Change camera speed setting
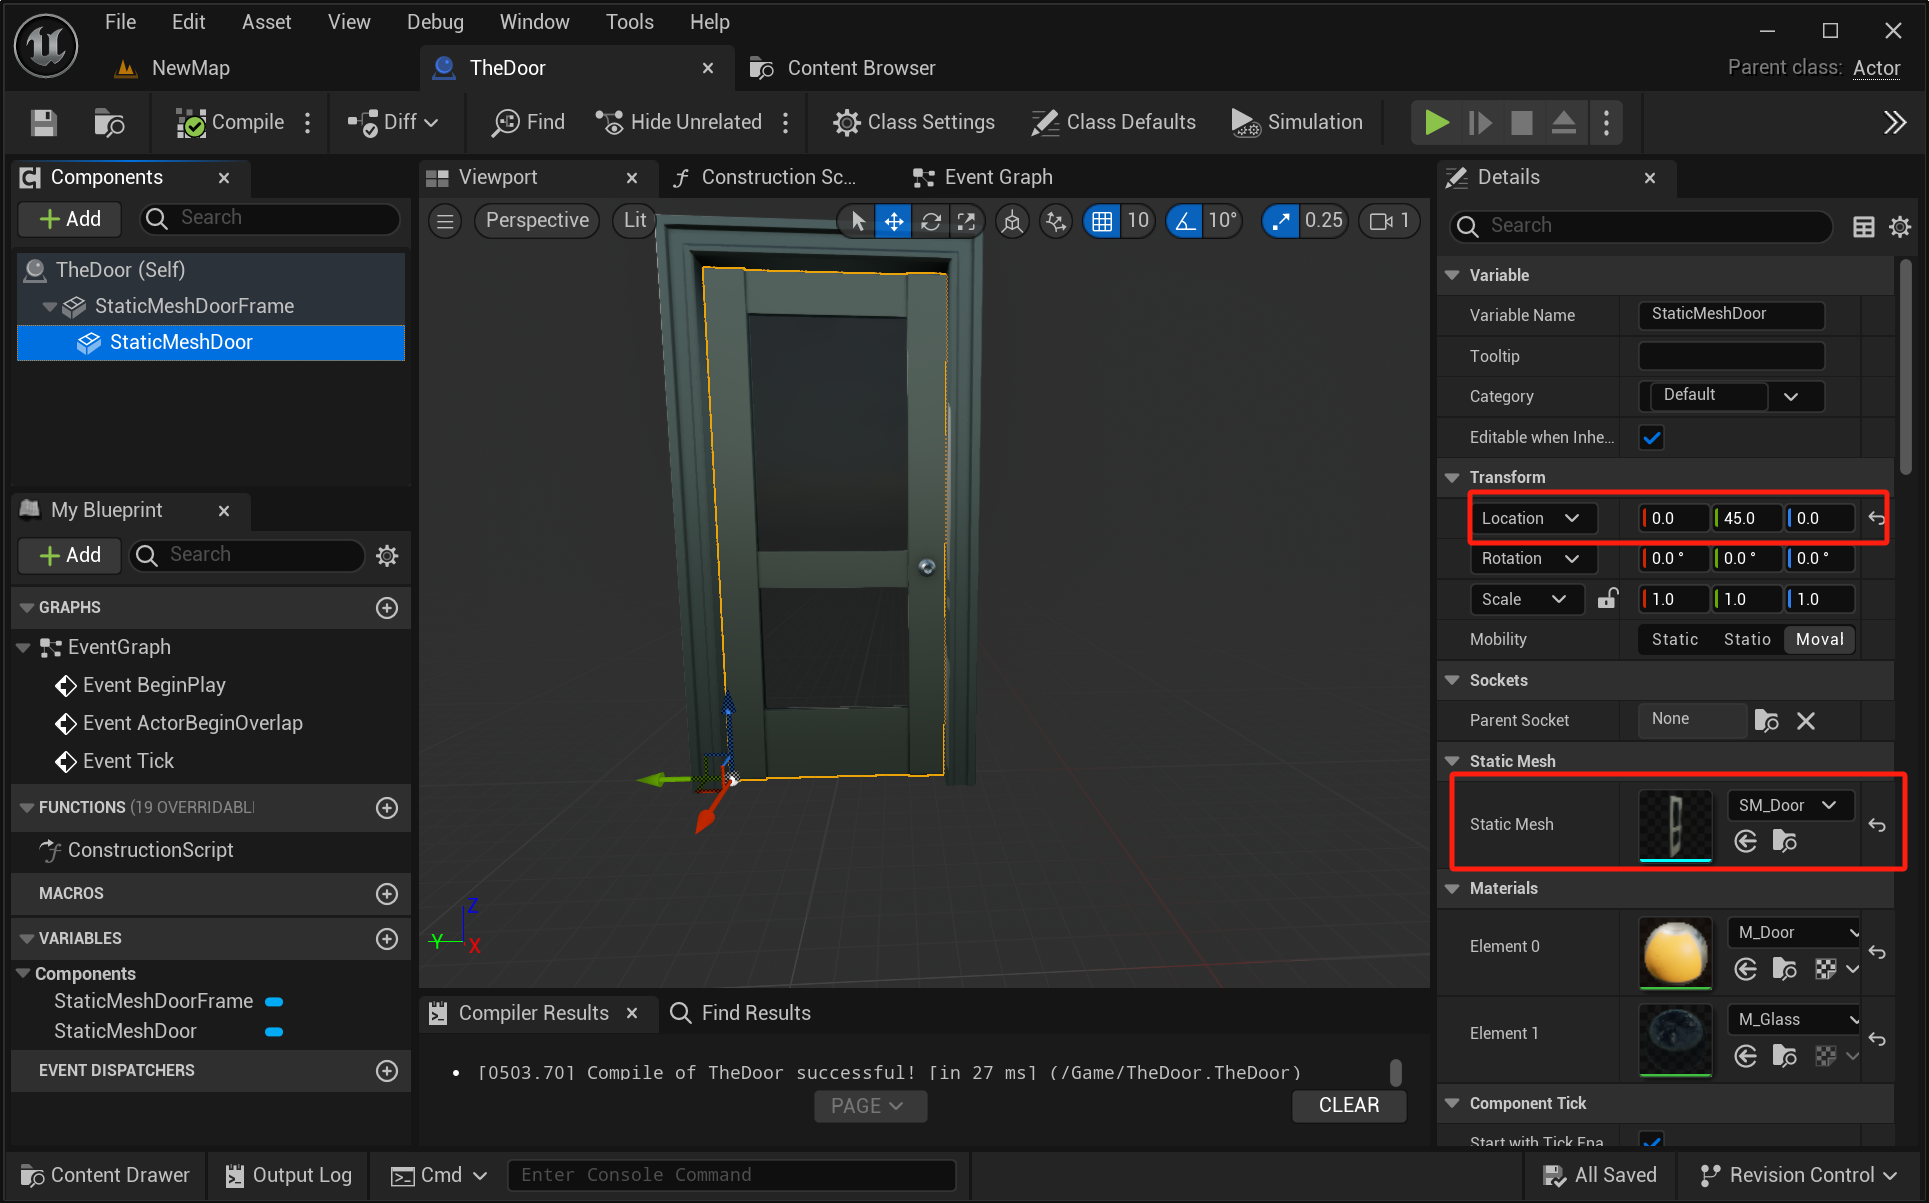Screen dimensions: 1929x1203 (x=1390, y=221)
